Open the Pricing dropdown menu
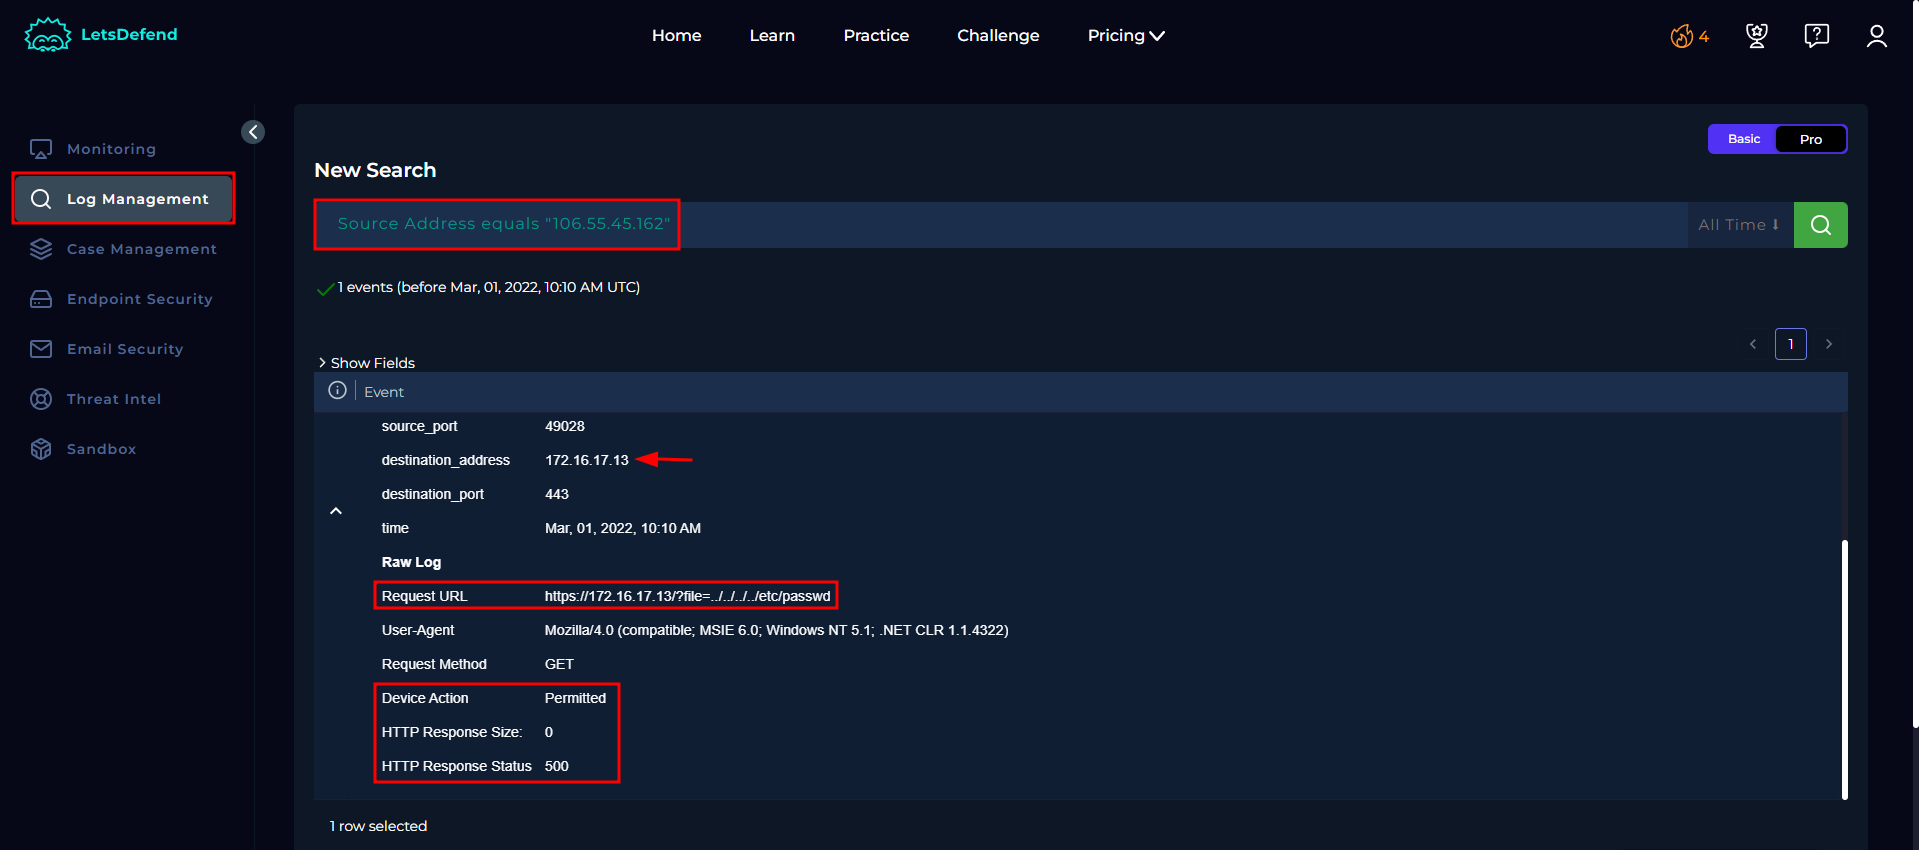This screenshot has height=850, width=1919. [x=1125, y=36]
